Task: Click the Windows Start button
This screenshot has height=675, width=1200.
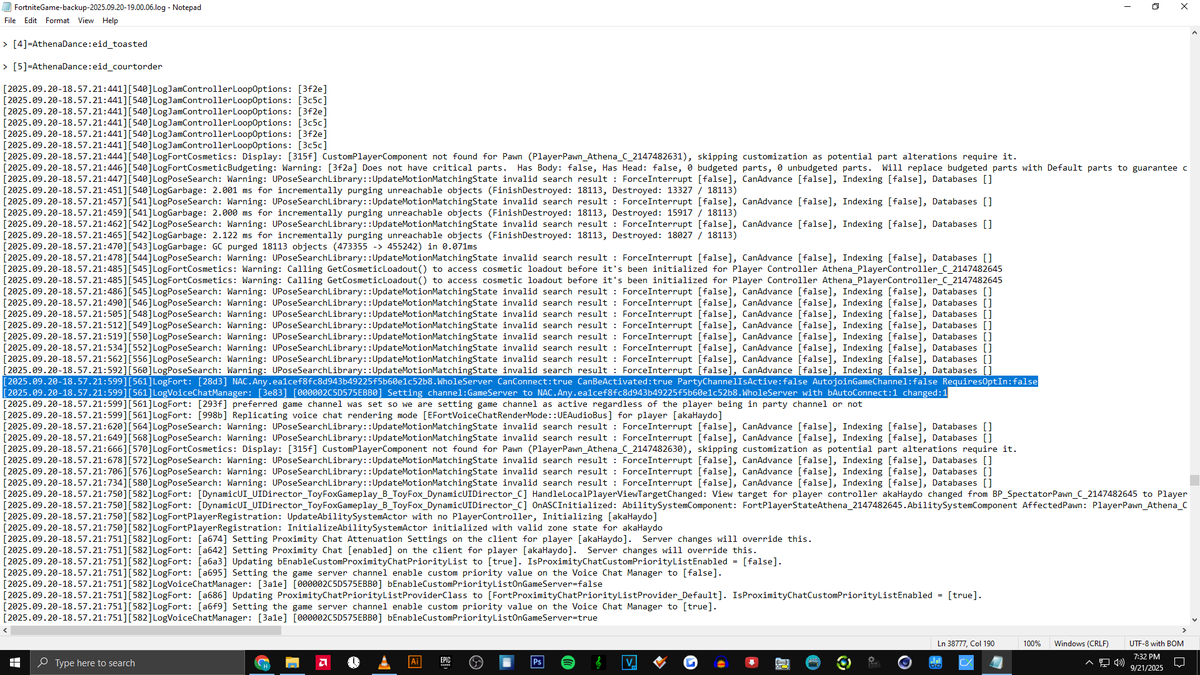Action: pos(16,662)
